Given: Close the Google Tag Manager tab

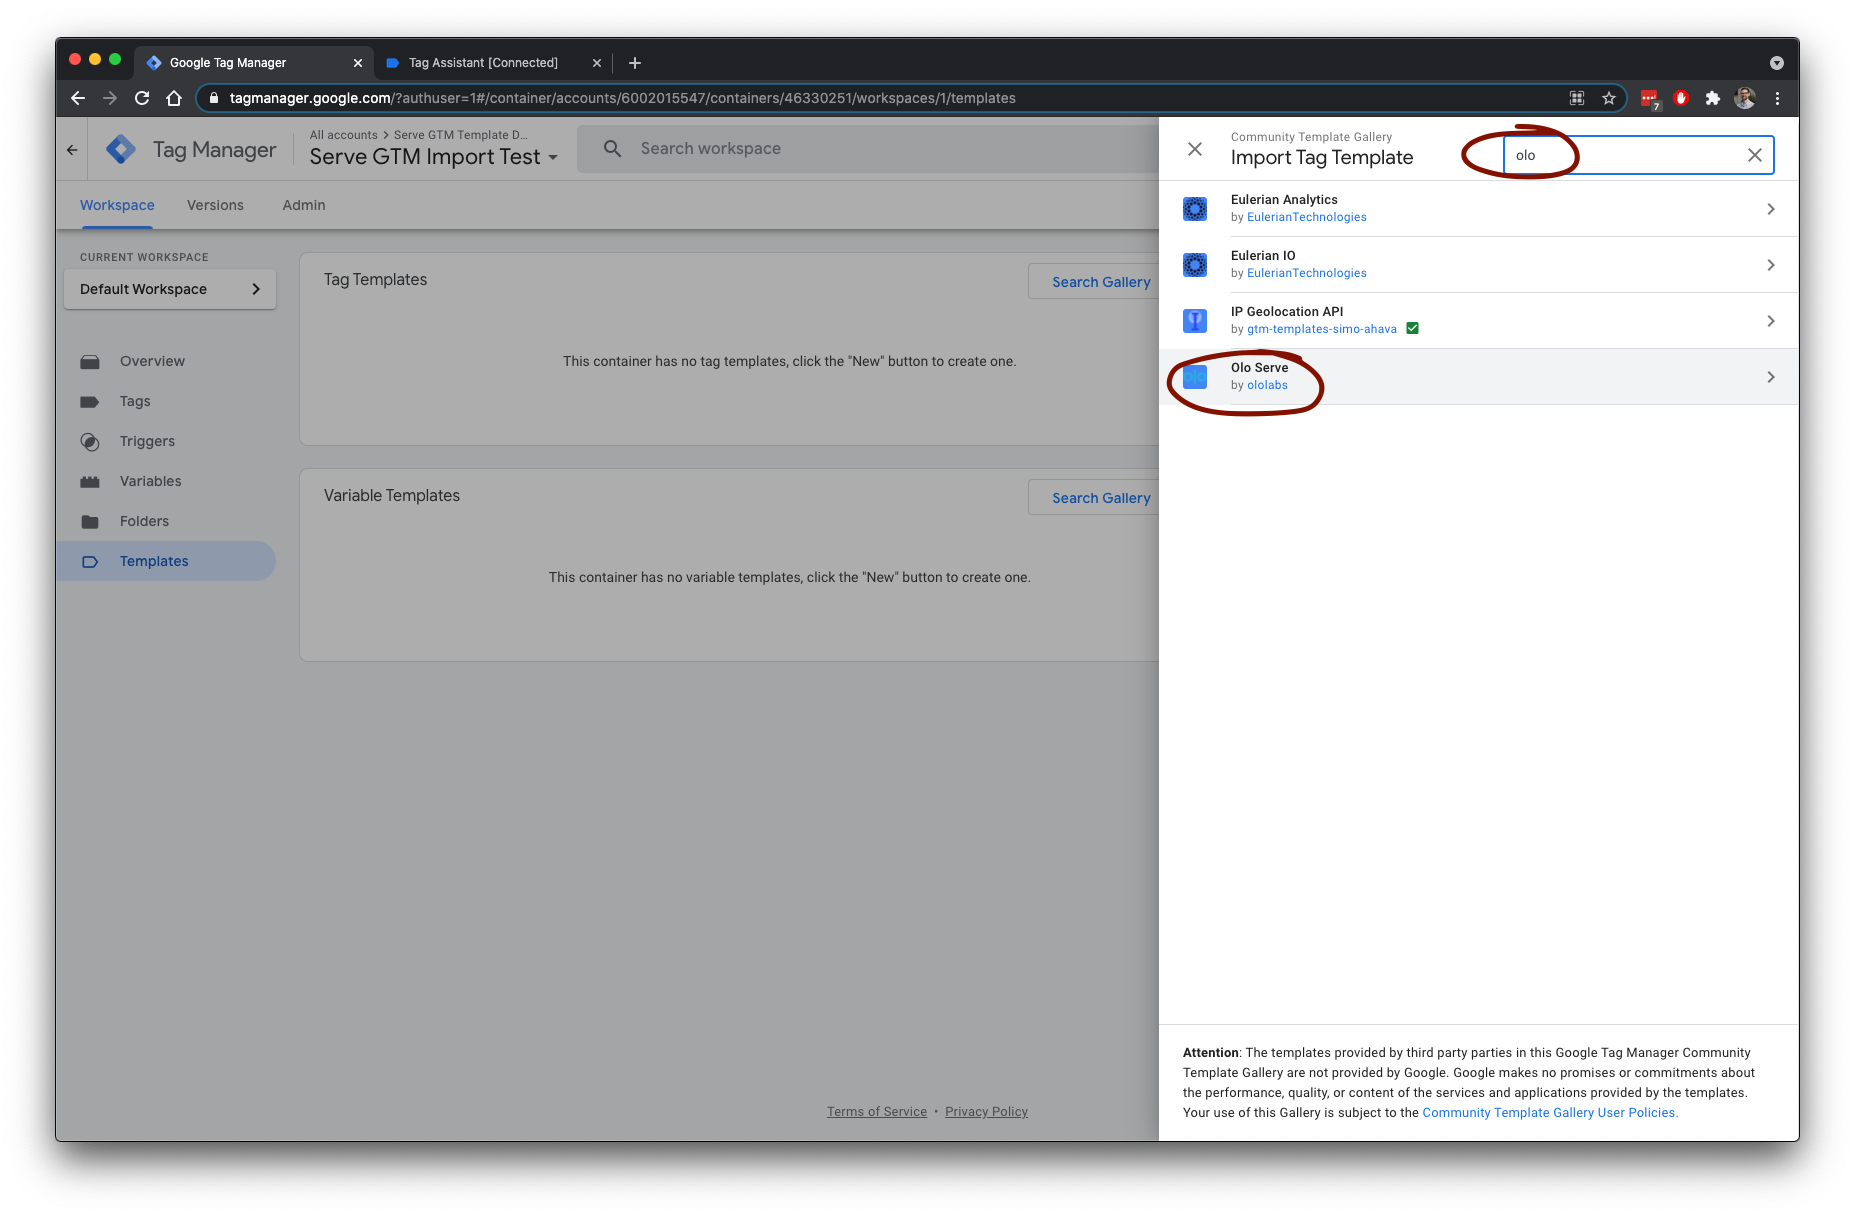Looking at the screenshot, I should coord(358,63).
